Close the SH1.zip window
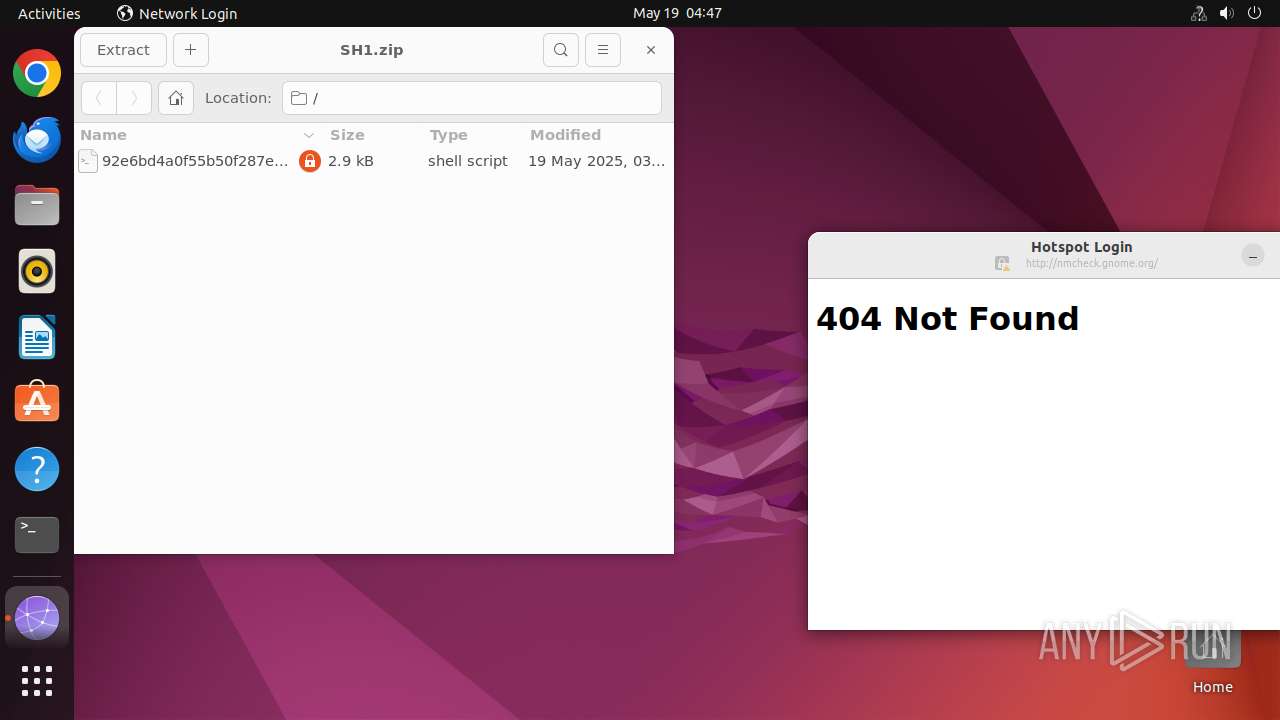This screenshot has height=720, width=1280. 650,50
